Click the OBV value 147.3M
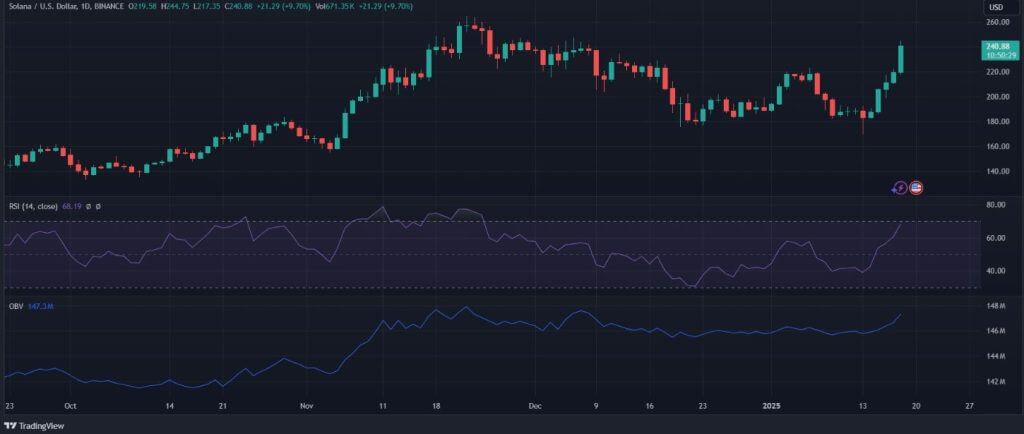Viewport: 1024px width, 434px height. [39, 305]
